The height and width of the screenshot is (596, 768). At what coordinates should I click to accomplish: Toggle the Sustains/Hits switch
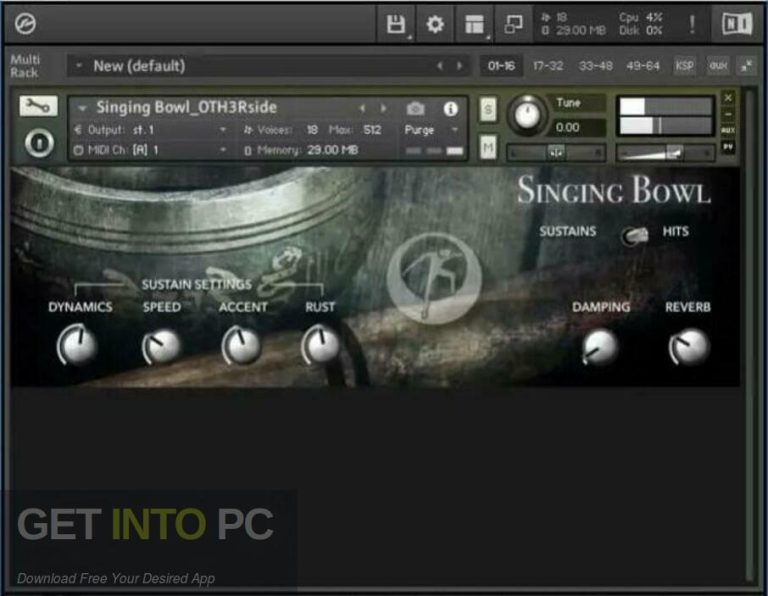[x=635, y=236]
